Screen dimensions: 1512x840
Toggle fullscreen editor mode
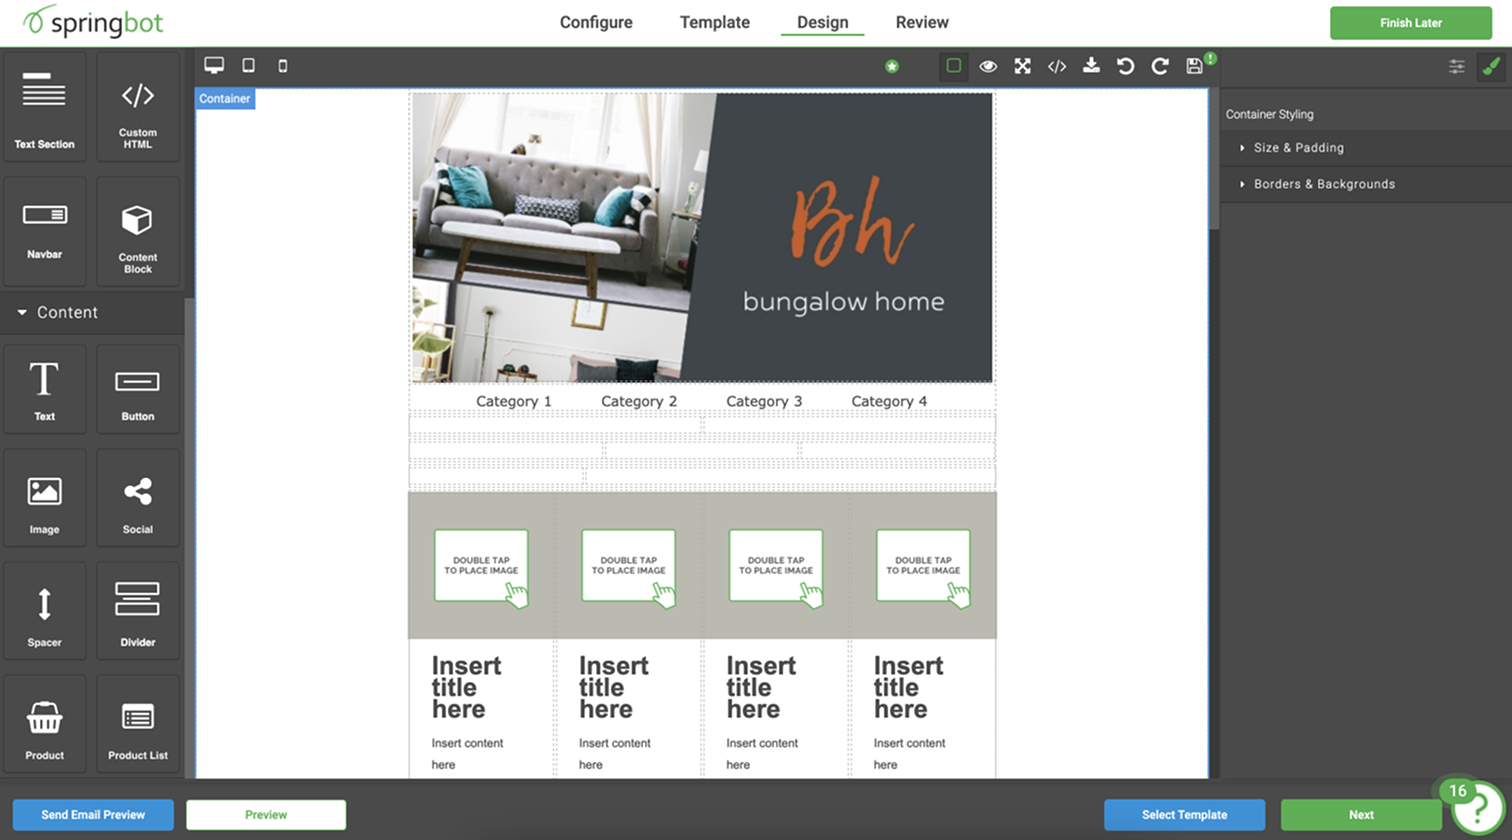click(x=1022, y=66)
